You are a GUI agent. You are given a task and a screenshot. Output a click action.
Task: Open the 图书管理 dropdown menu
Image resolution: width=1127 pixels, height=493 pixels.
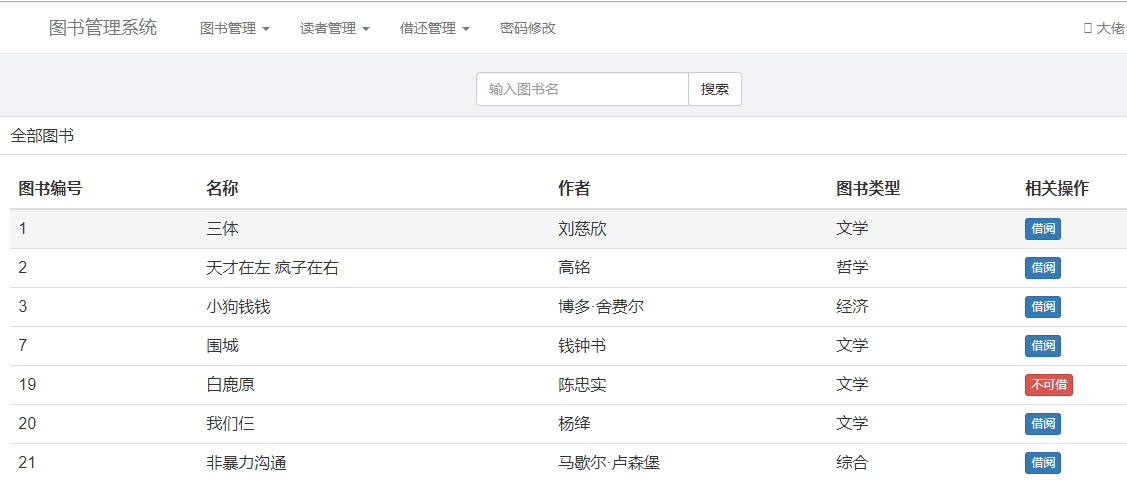(x=234, y=28)
